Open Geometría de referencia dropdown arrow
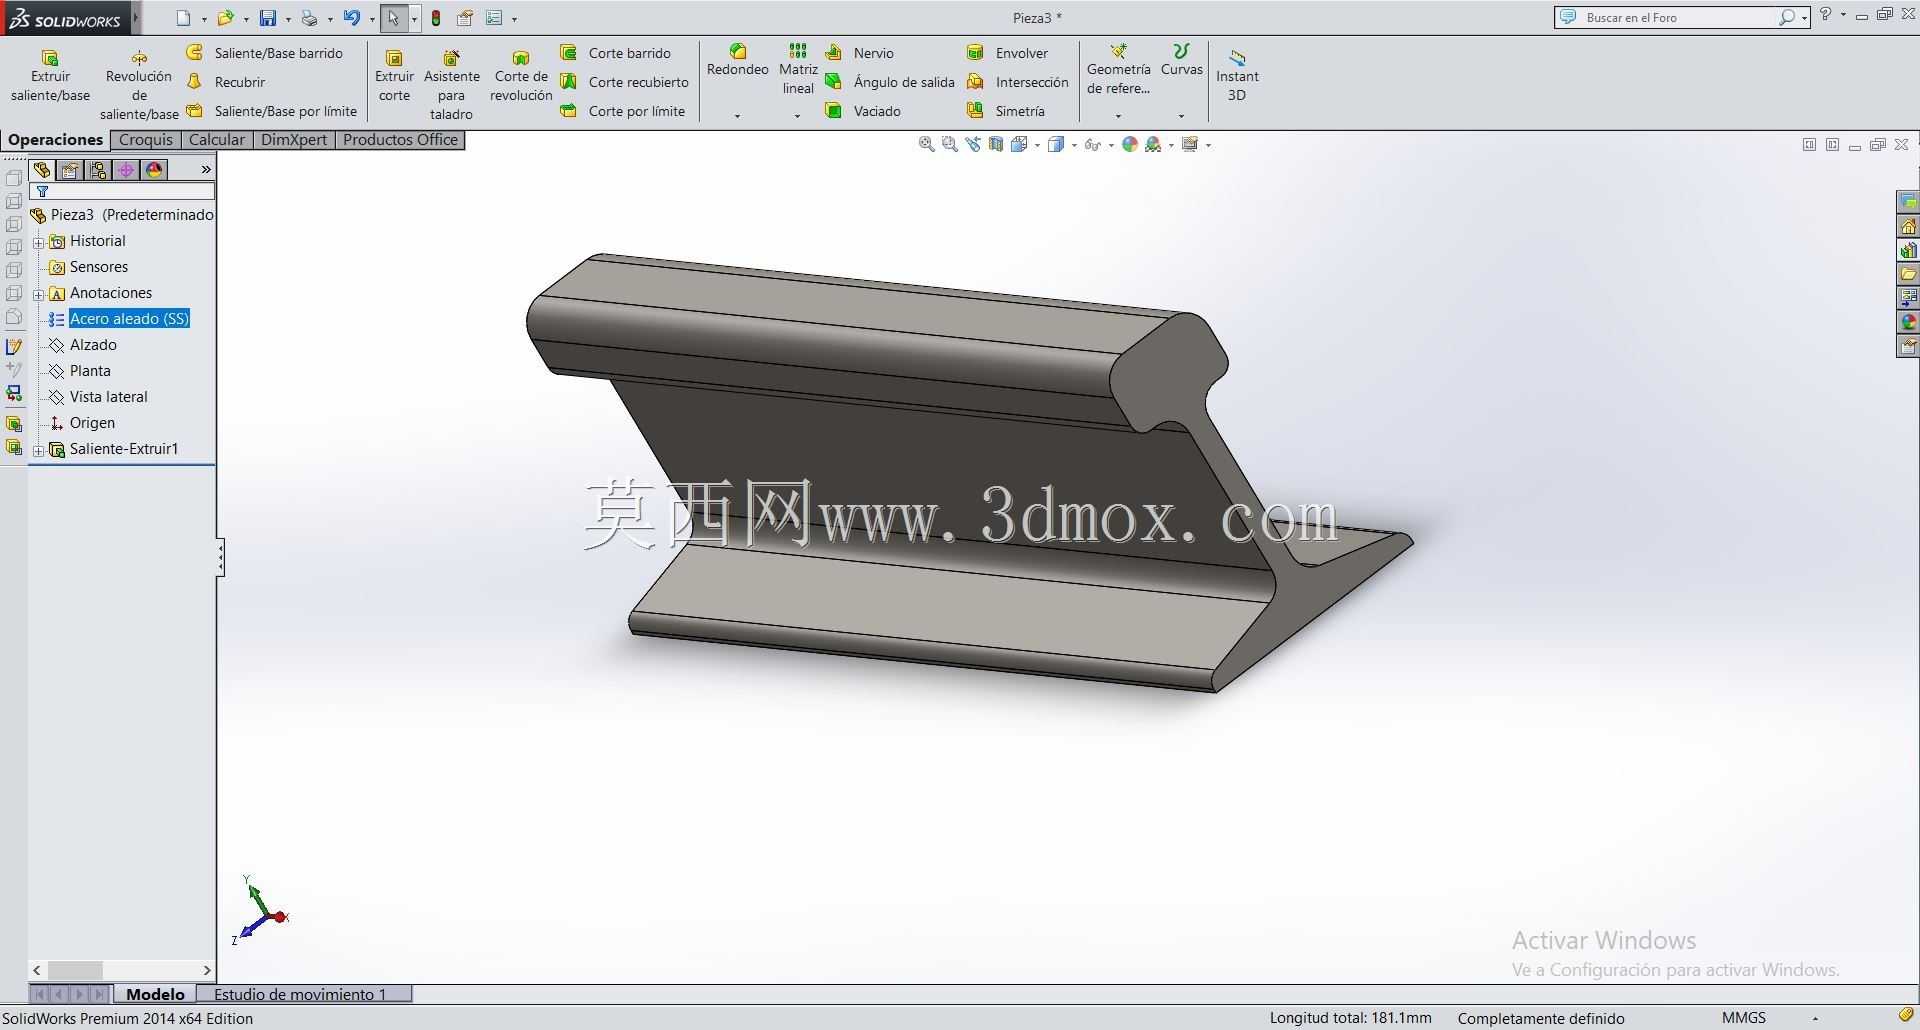The width and height of the screenshot is (1920, 1030). point(1118,116)
